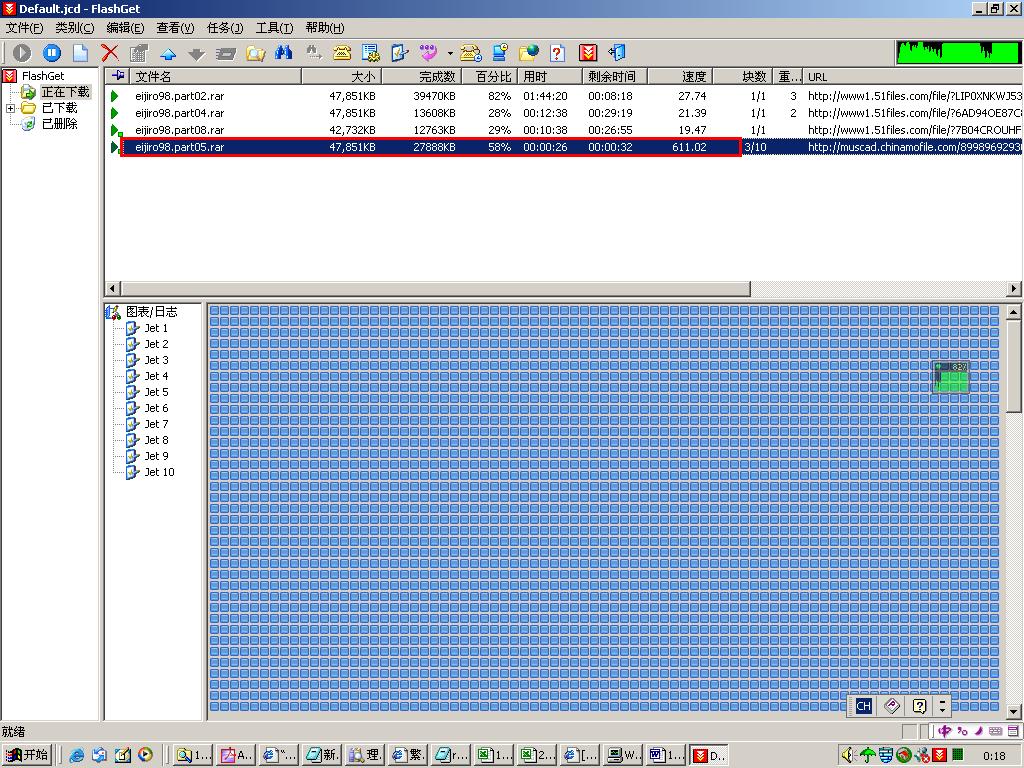The width and height of the screenshot is (1024, 768).
Task: Click the blue Move up arrow icon
Action: pos(168,54)
